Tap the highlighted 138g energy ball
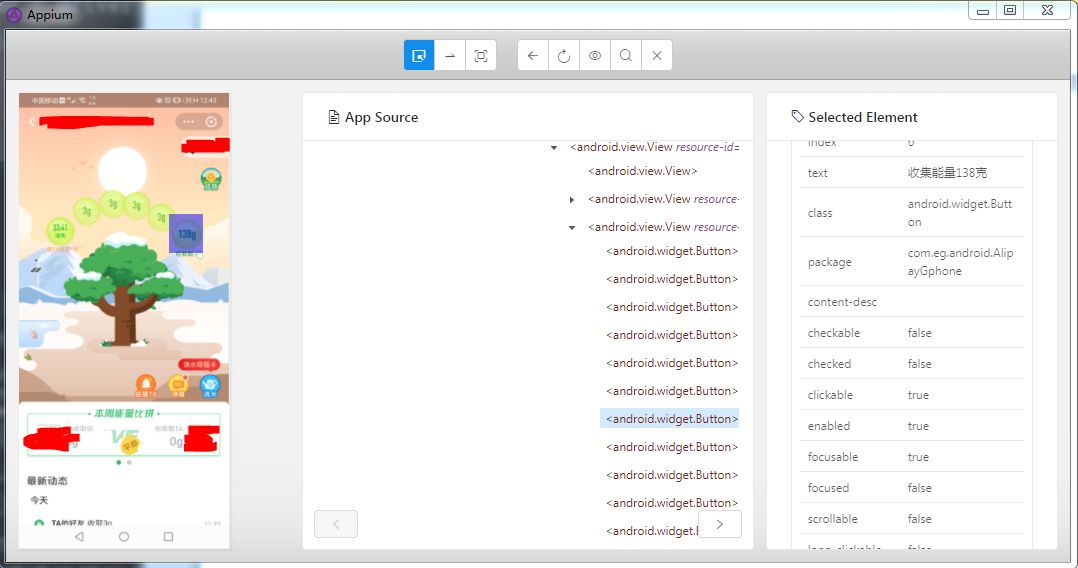The height and width of the screenshot is (568, 1078). (186, 234)
